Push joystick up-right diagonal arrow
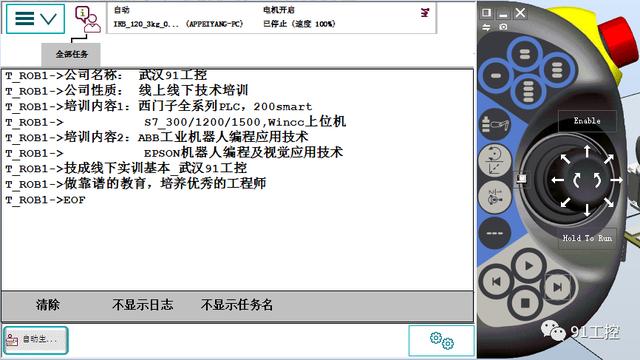Viewport: 640px width, 360px height. tap(609, 159)
